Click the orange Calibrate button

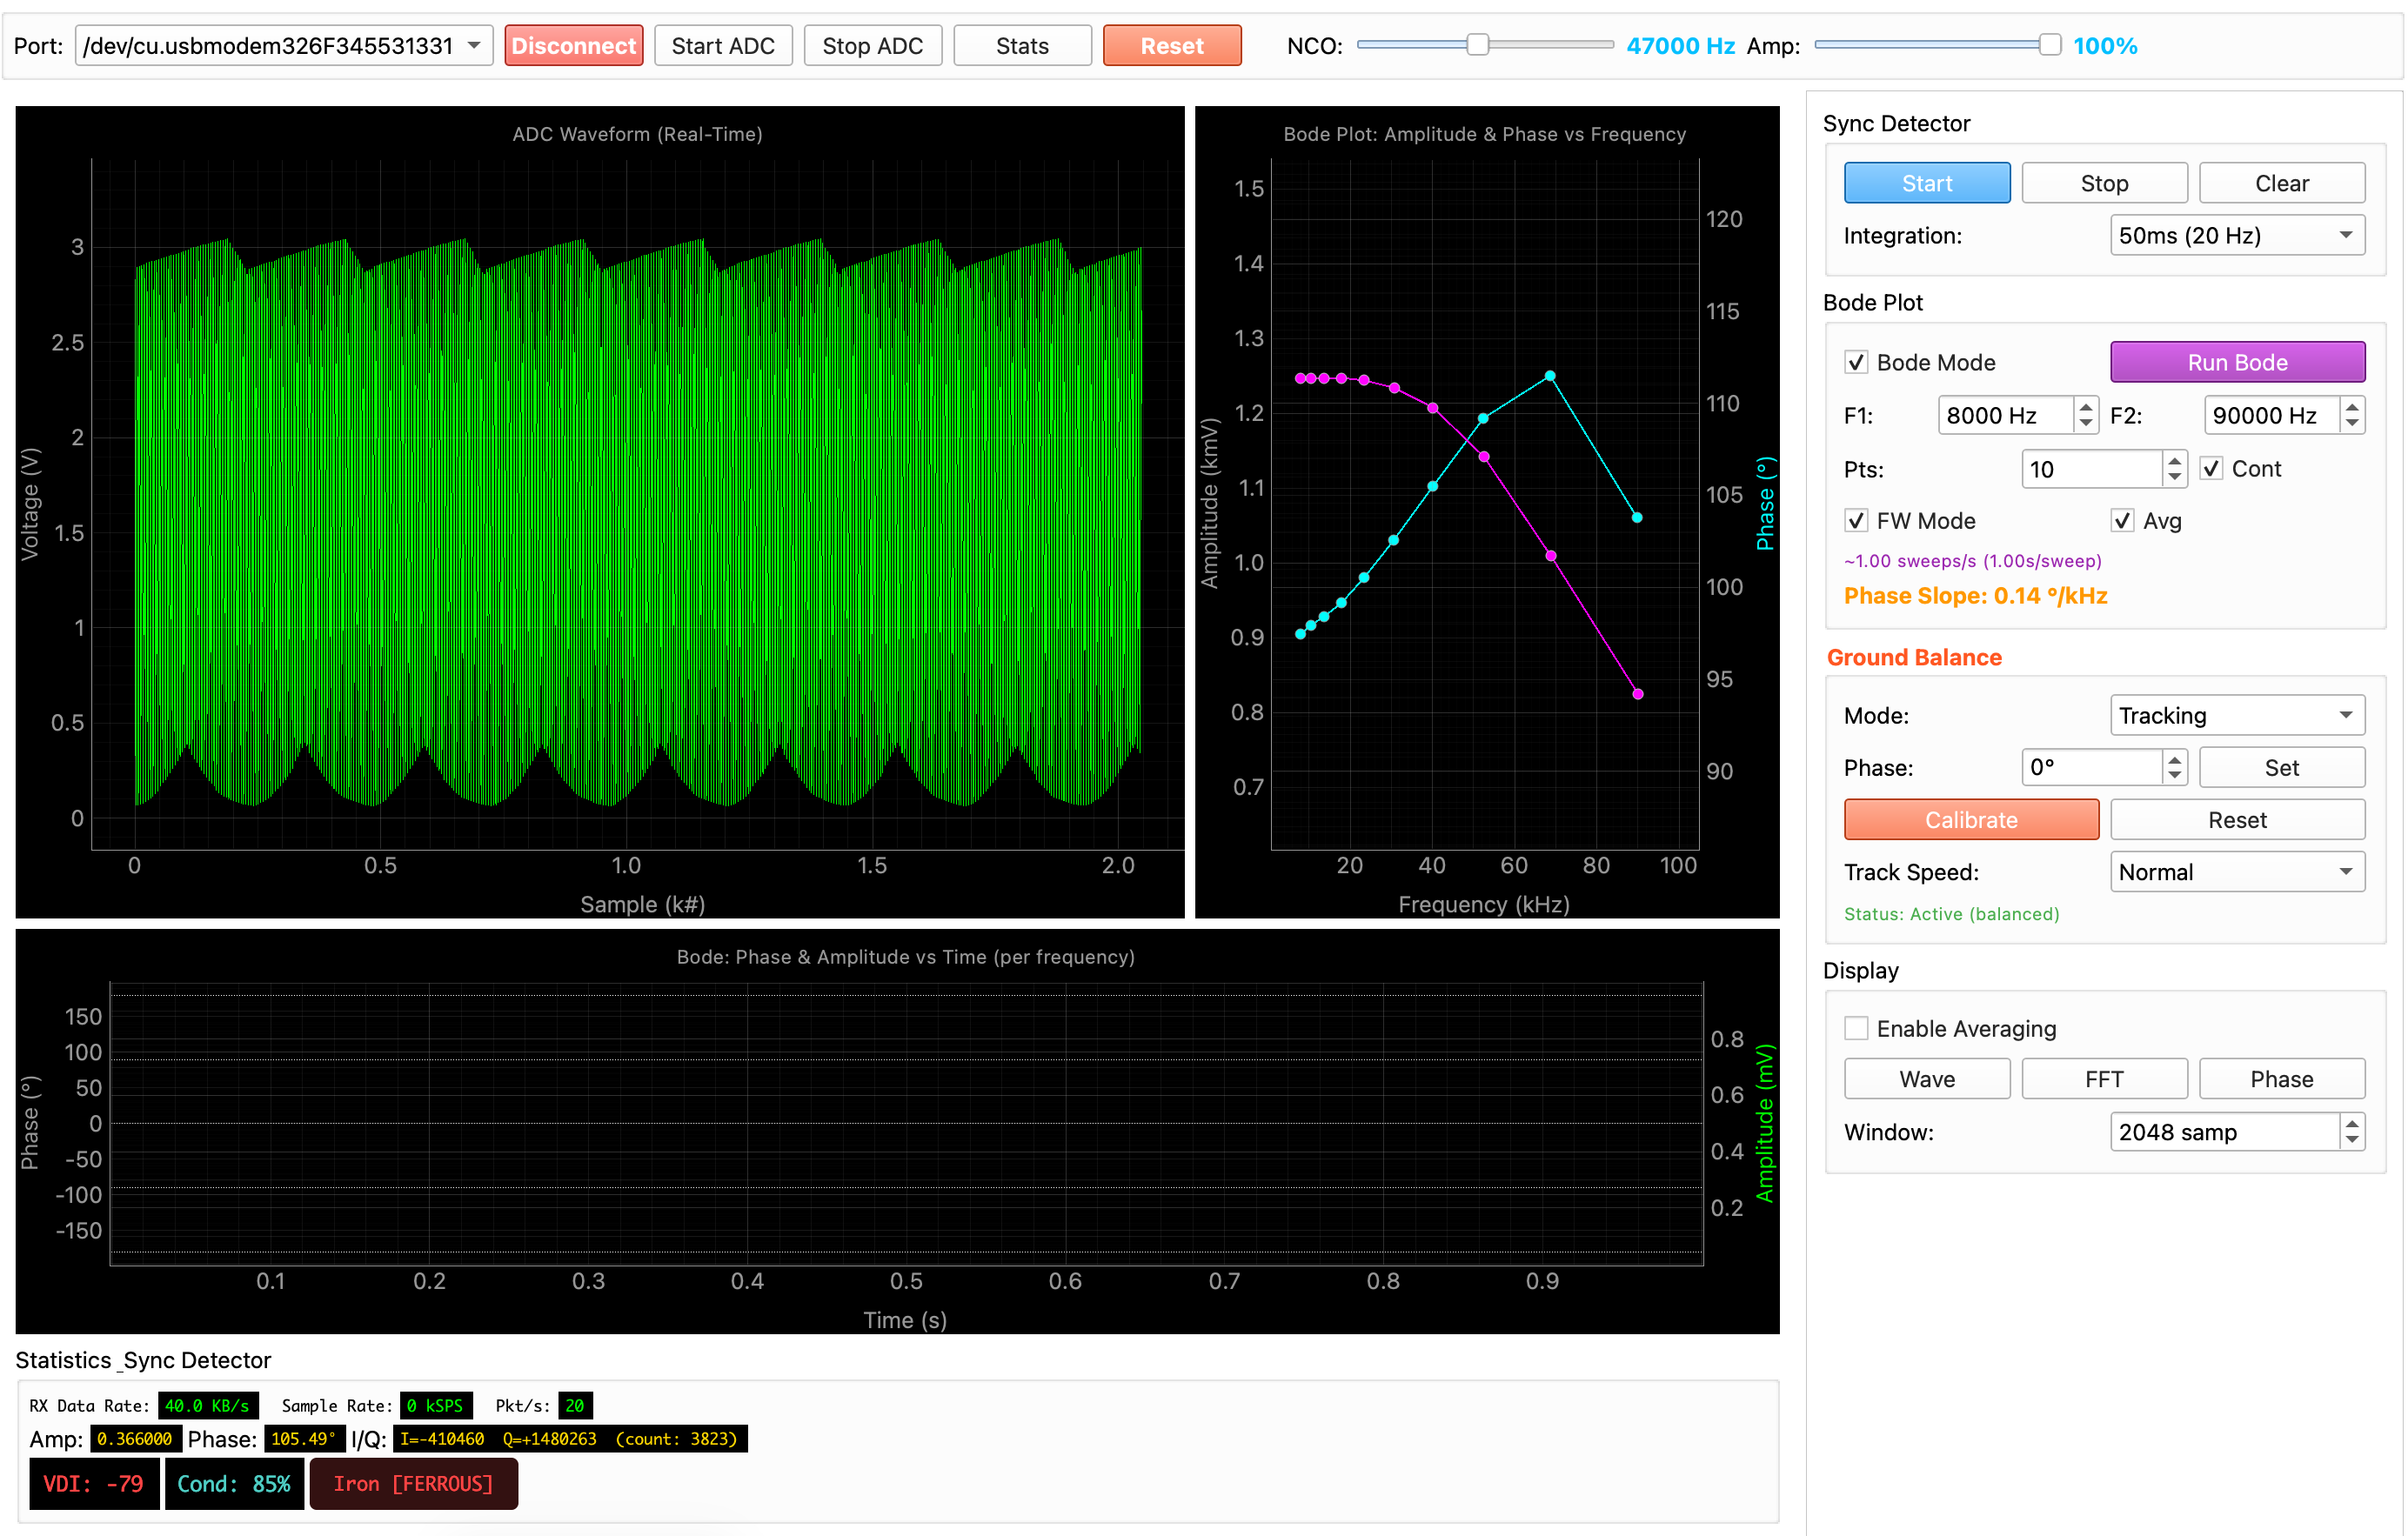point(1970,820)
